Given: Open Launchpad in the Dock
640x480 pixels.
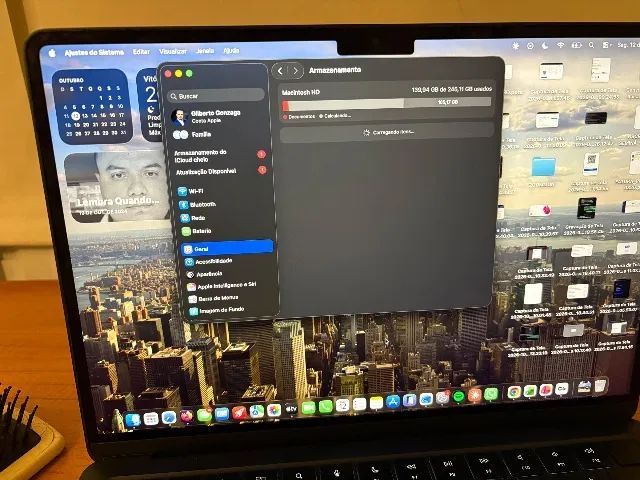Looking at the screenshot, I should coord(151,419).
